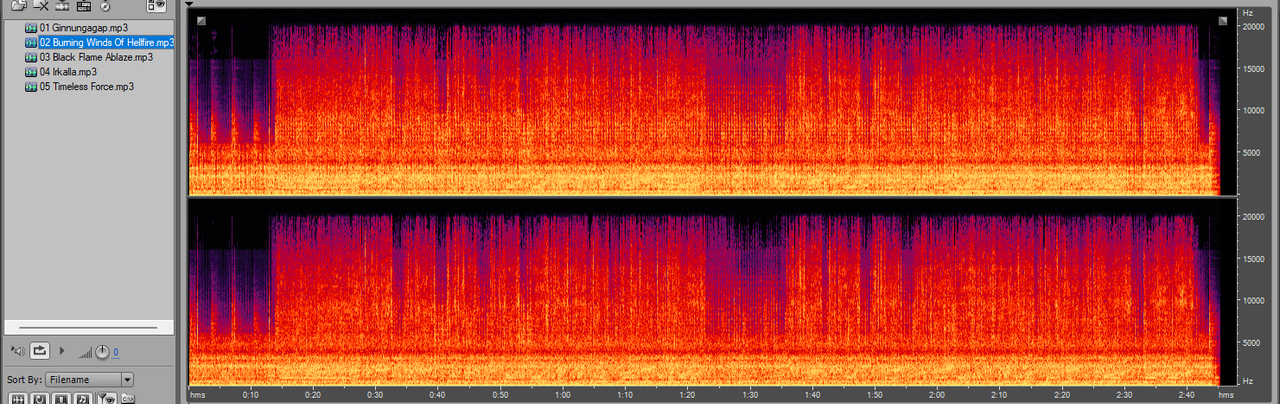Open the Sort By Filename dropdown
The image size is (1280, 404).
[x=89, y=380]
